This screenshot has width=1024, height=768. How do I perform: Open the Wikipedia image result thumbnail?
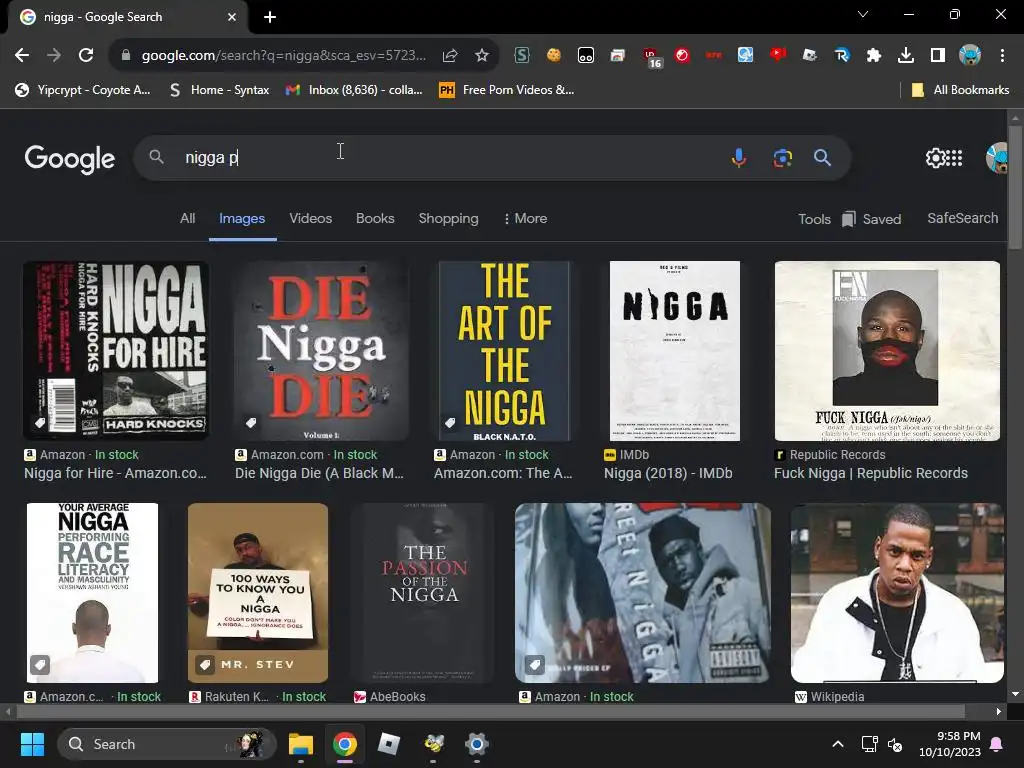(897, 593)
